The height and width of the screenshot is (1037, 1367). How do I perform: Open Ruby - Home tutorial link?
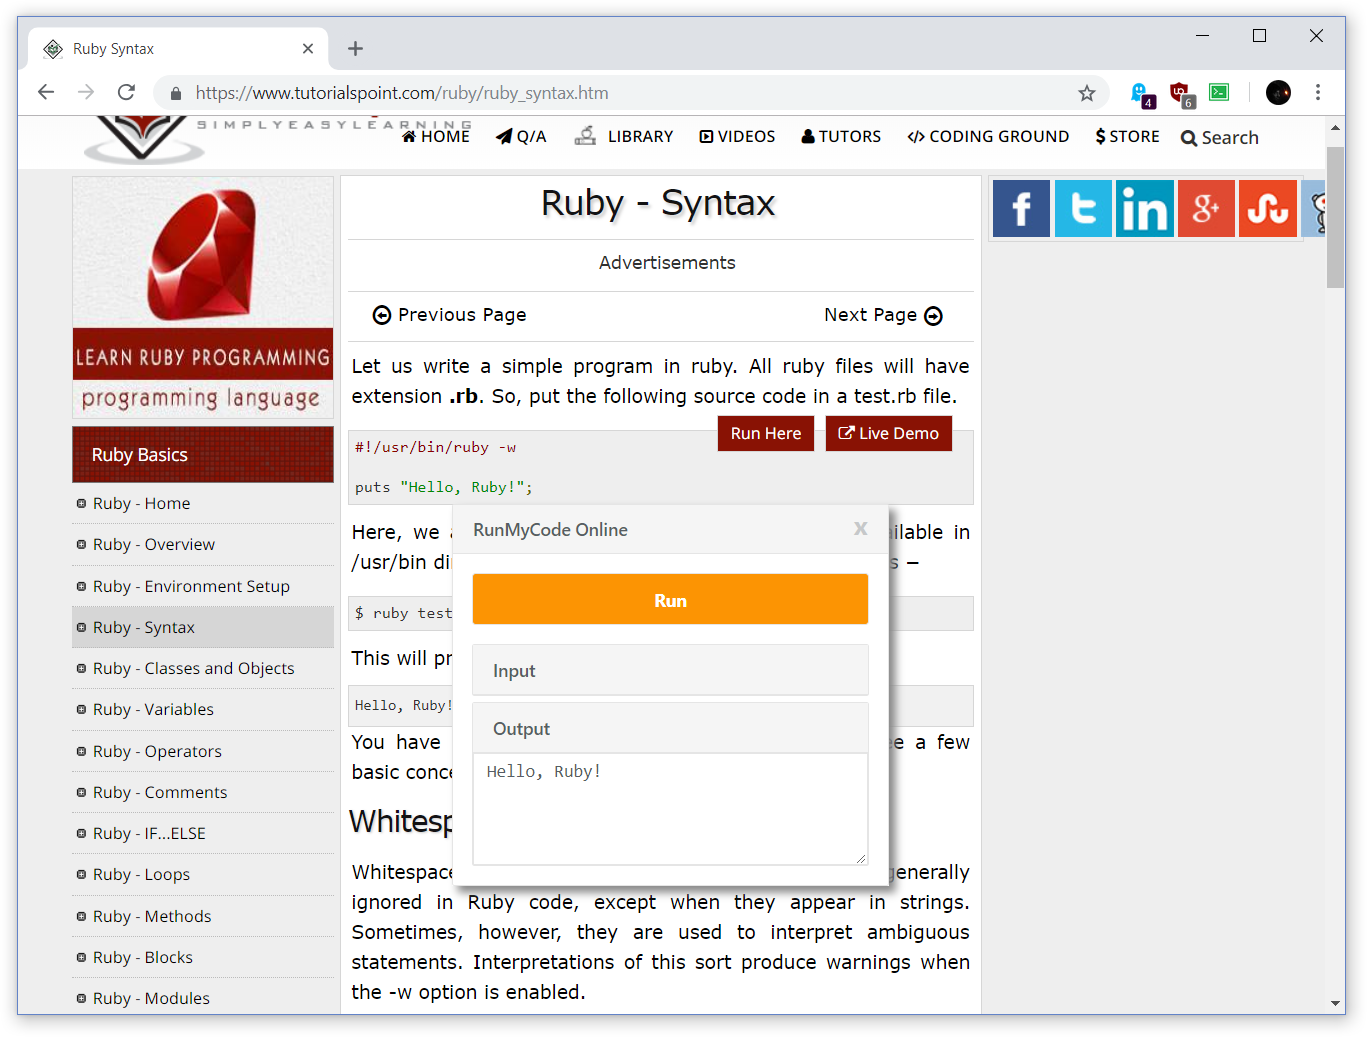[x=141, y=503]
